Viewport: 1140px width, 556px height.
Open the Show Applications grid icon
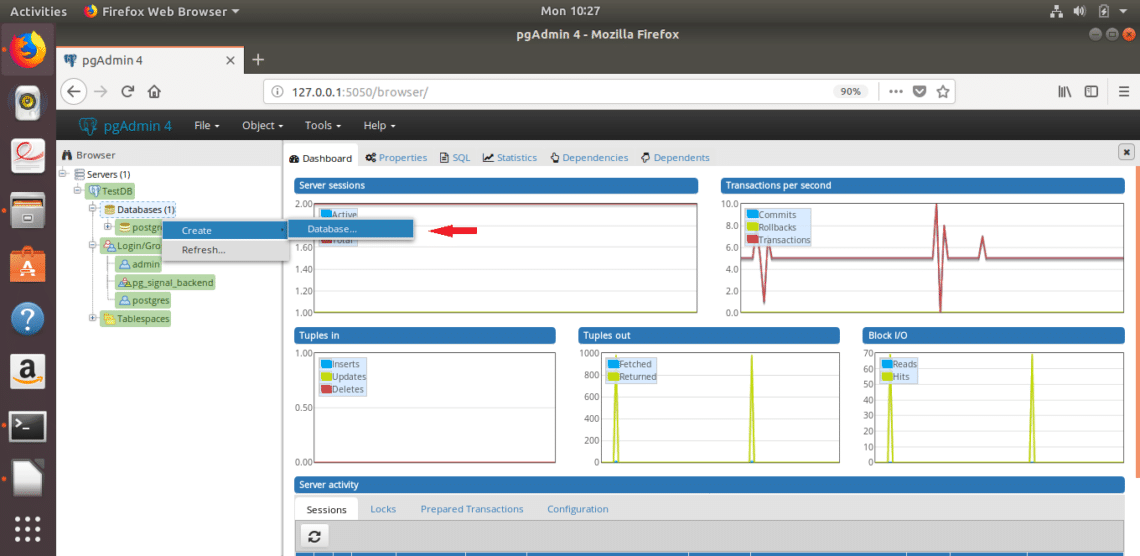(27, 529)
